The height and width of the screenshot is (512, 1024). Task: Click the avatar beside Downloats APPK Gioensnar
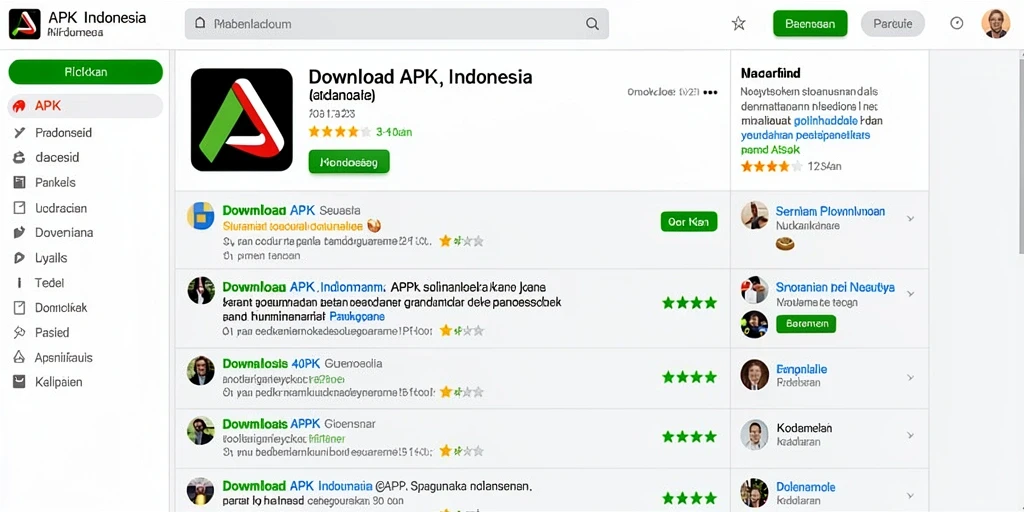(x=200, y=430)
